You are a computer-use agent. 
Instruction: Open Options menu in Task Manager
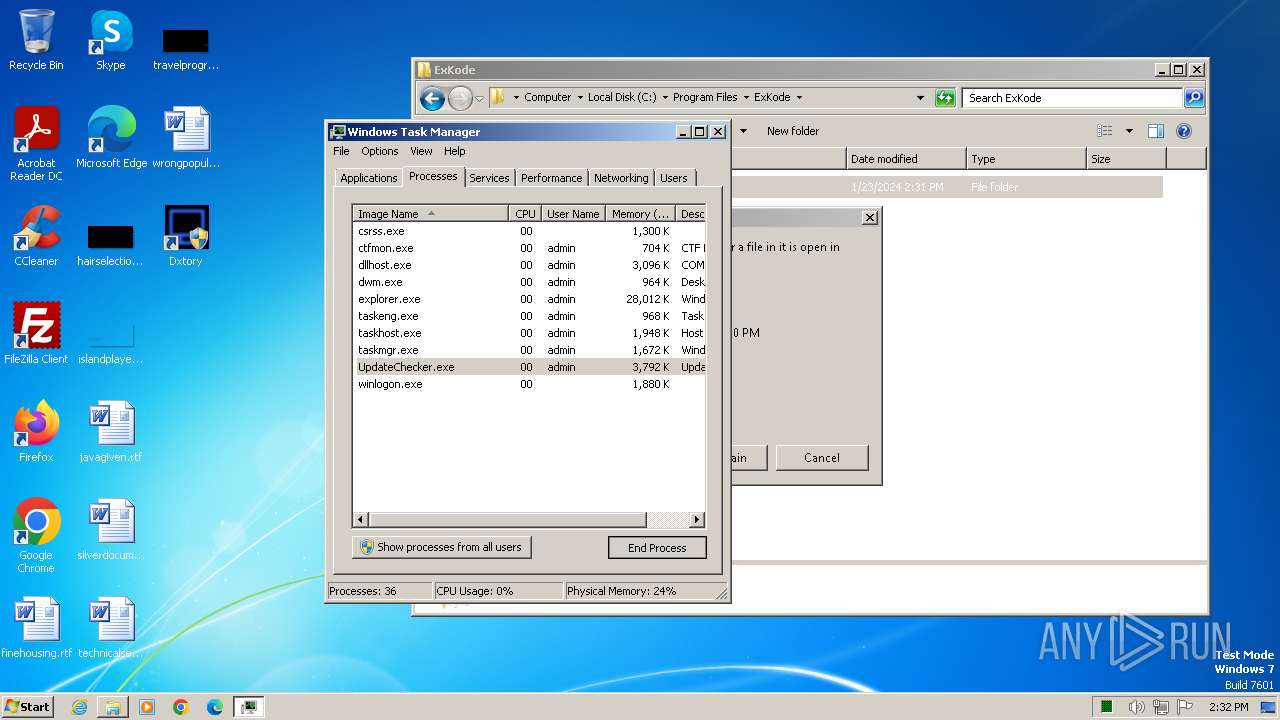click(380, 151)
